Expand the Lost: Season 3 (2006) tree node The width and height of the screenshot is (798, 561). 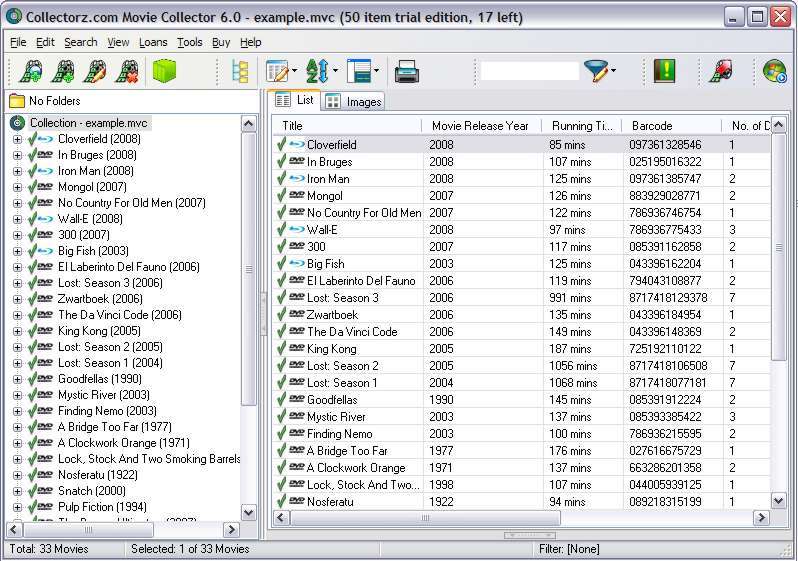pyautogui.click(x=17, y=283)
